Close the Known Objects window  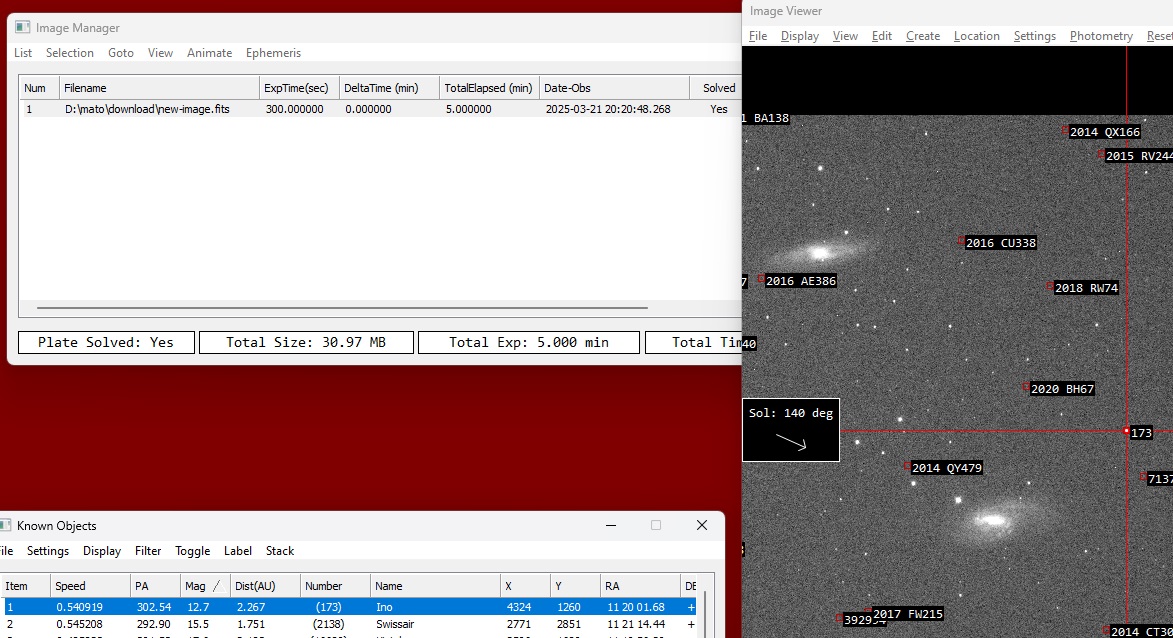tap(702, 525)
